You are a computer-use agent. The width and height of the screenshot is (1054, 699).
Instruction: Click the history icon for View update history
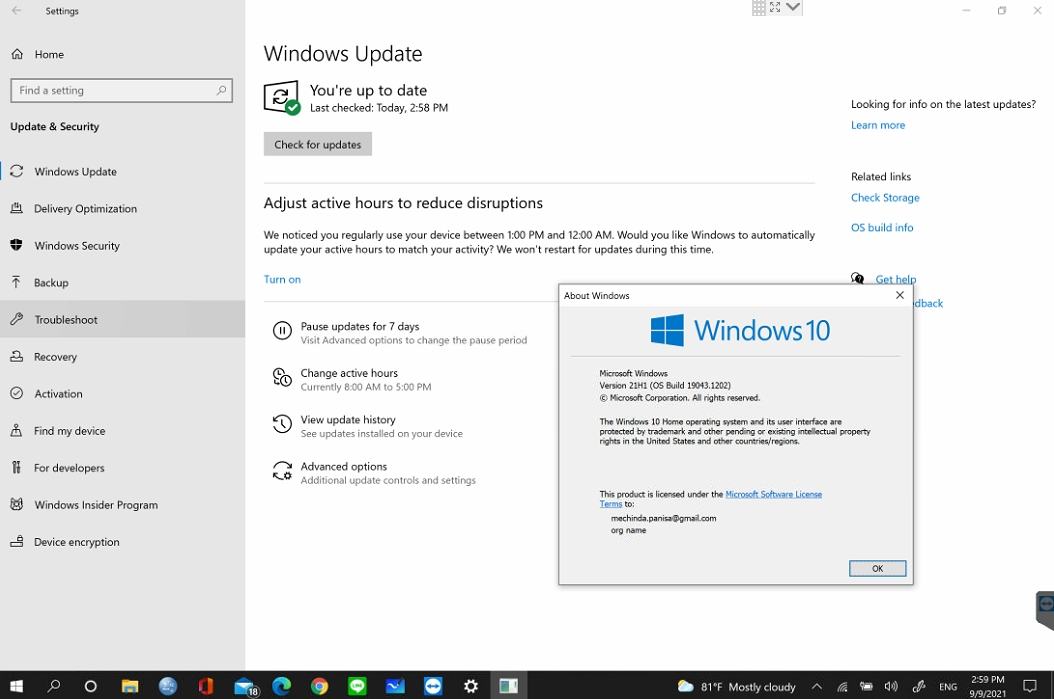click(282, 423)
